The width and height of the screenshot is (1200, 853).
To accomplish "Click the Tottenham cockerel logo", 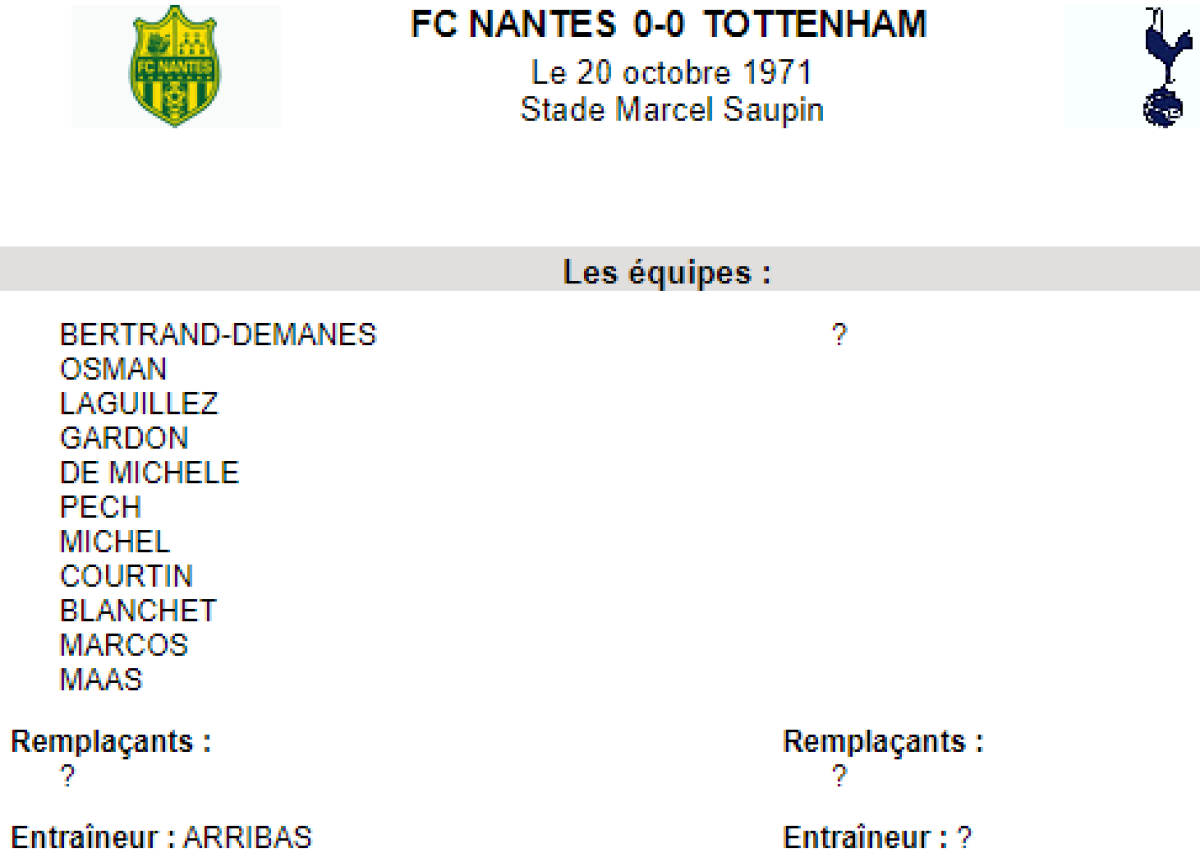I will [1164, 66].
